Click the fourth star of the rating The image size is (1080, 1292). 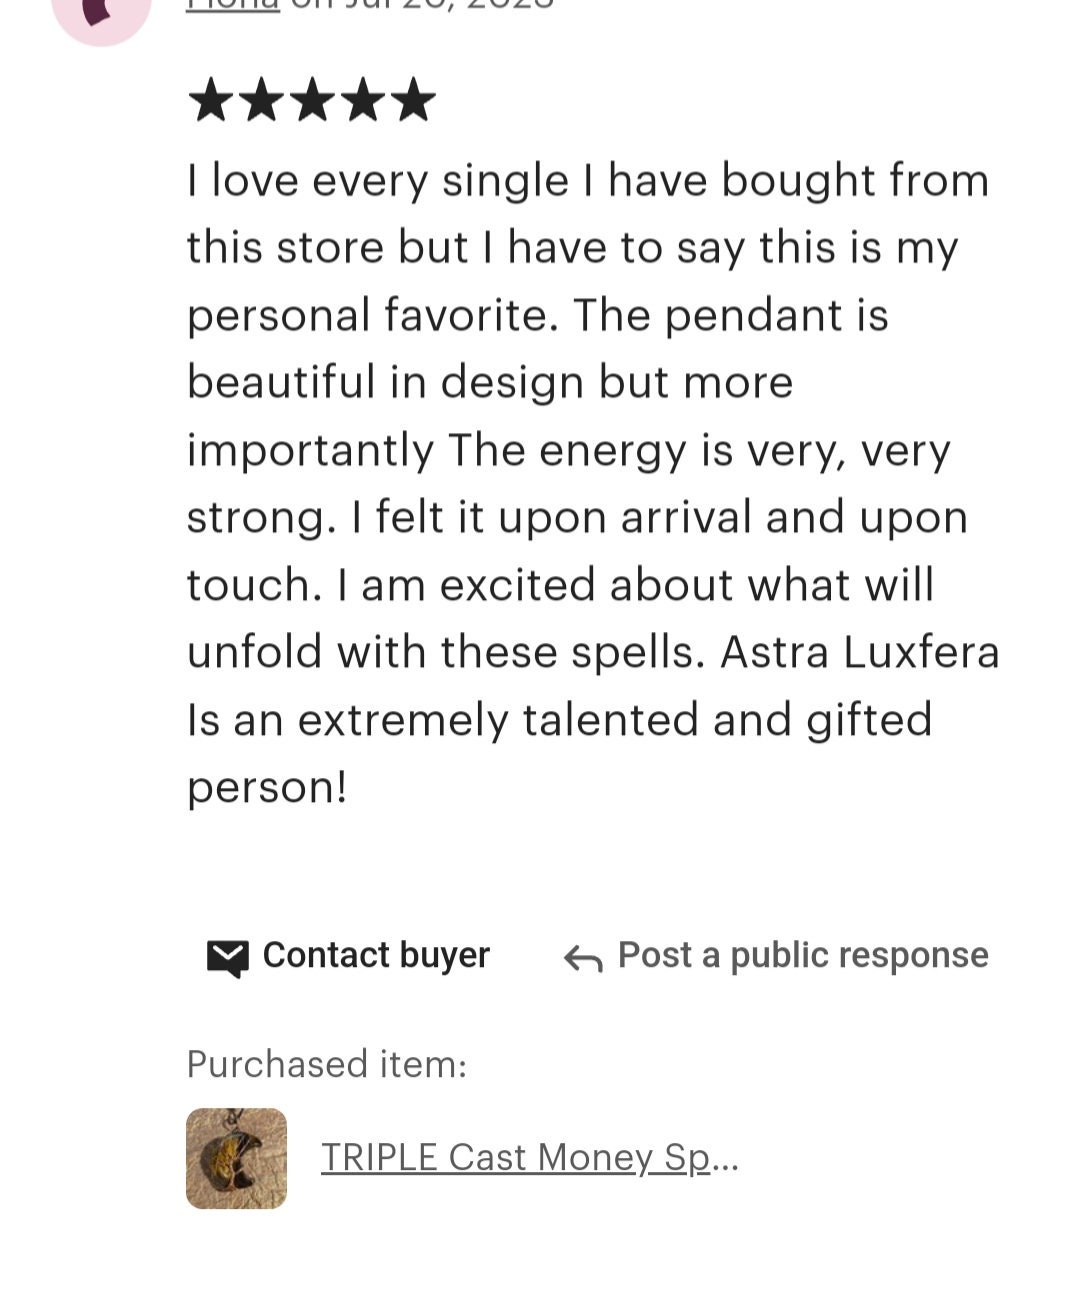click(x=362, y=100)
